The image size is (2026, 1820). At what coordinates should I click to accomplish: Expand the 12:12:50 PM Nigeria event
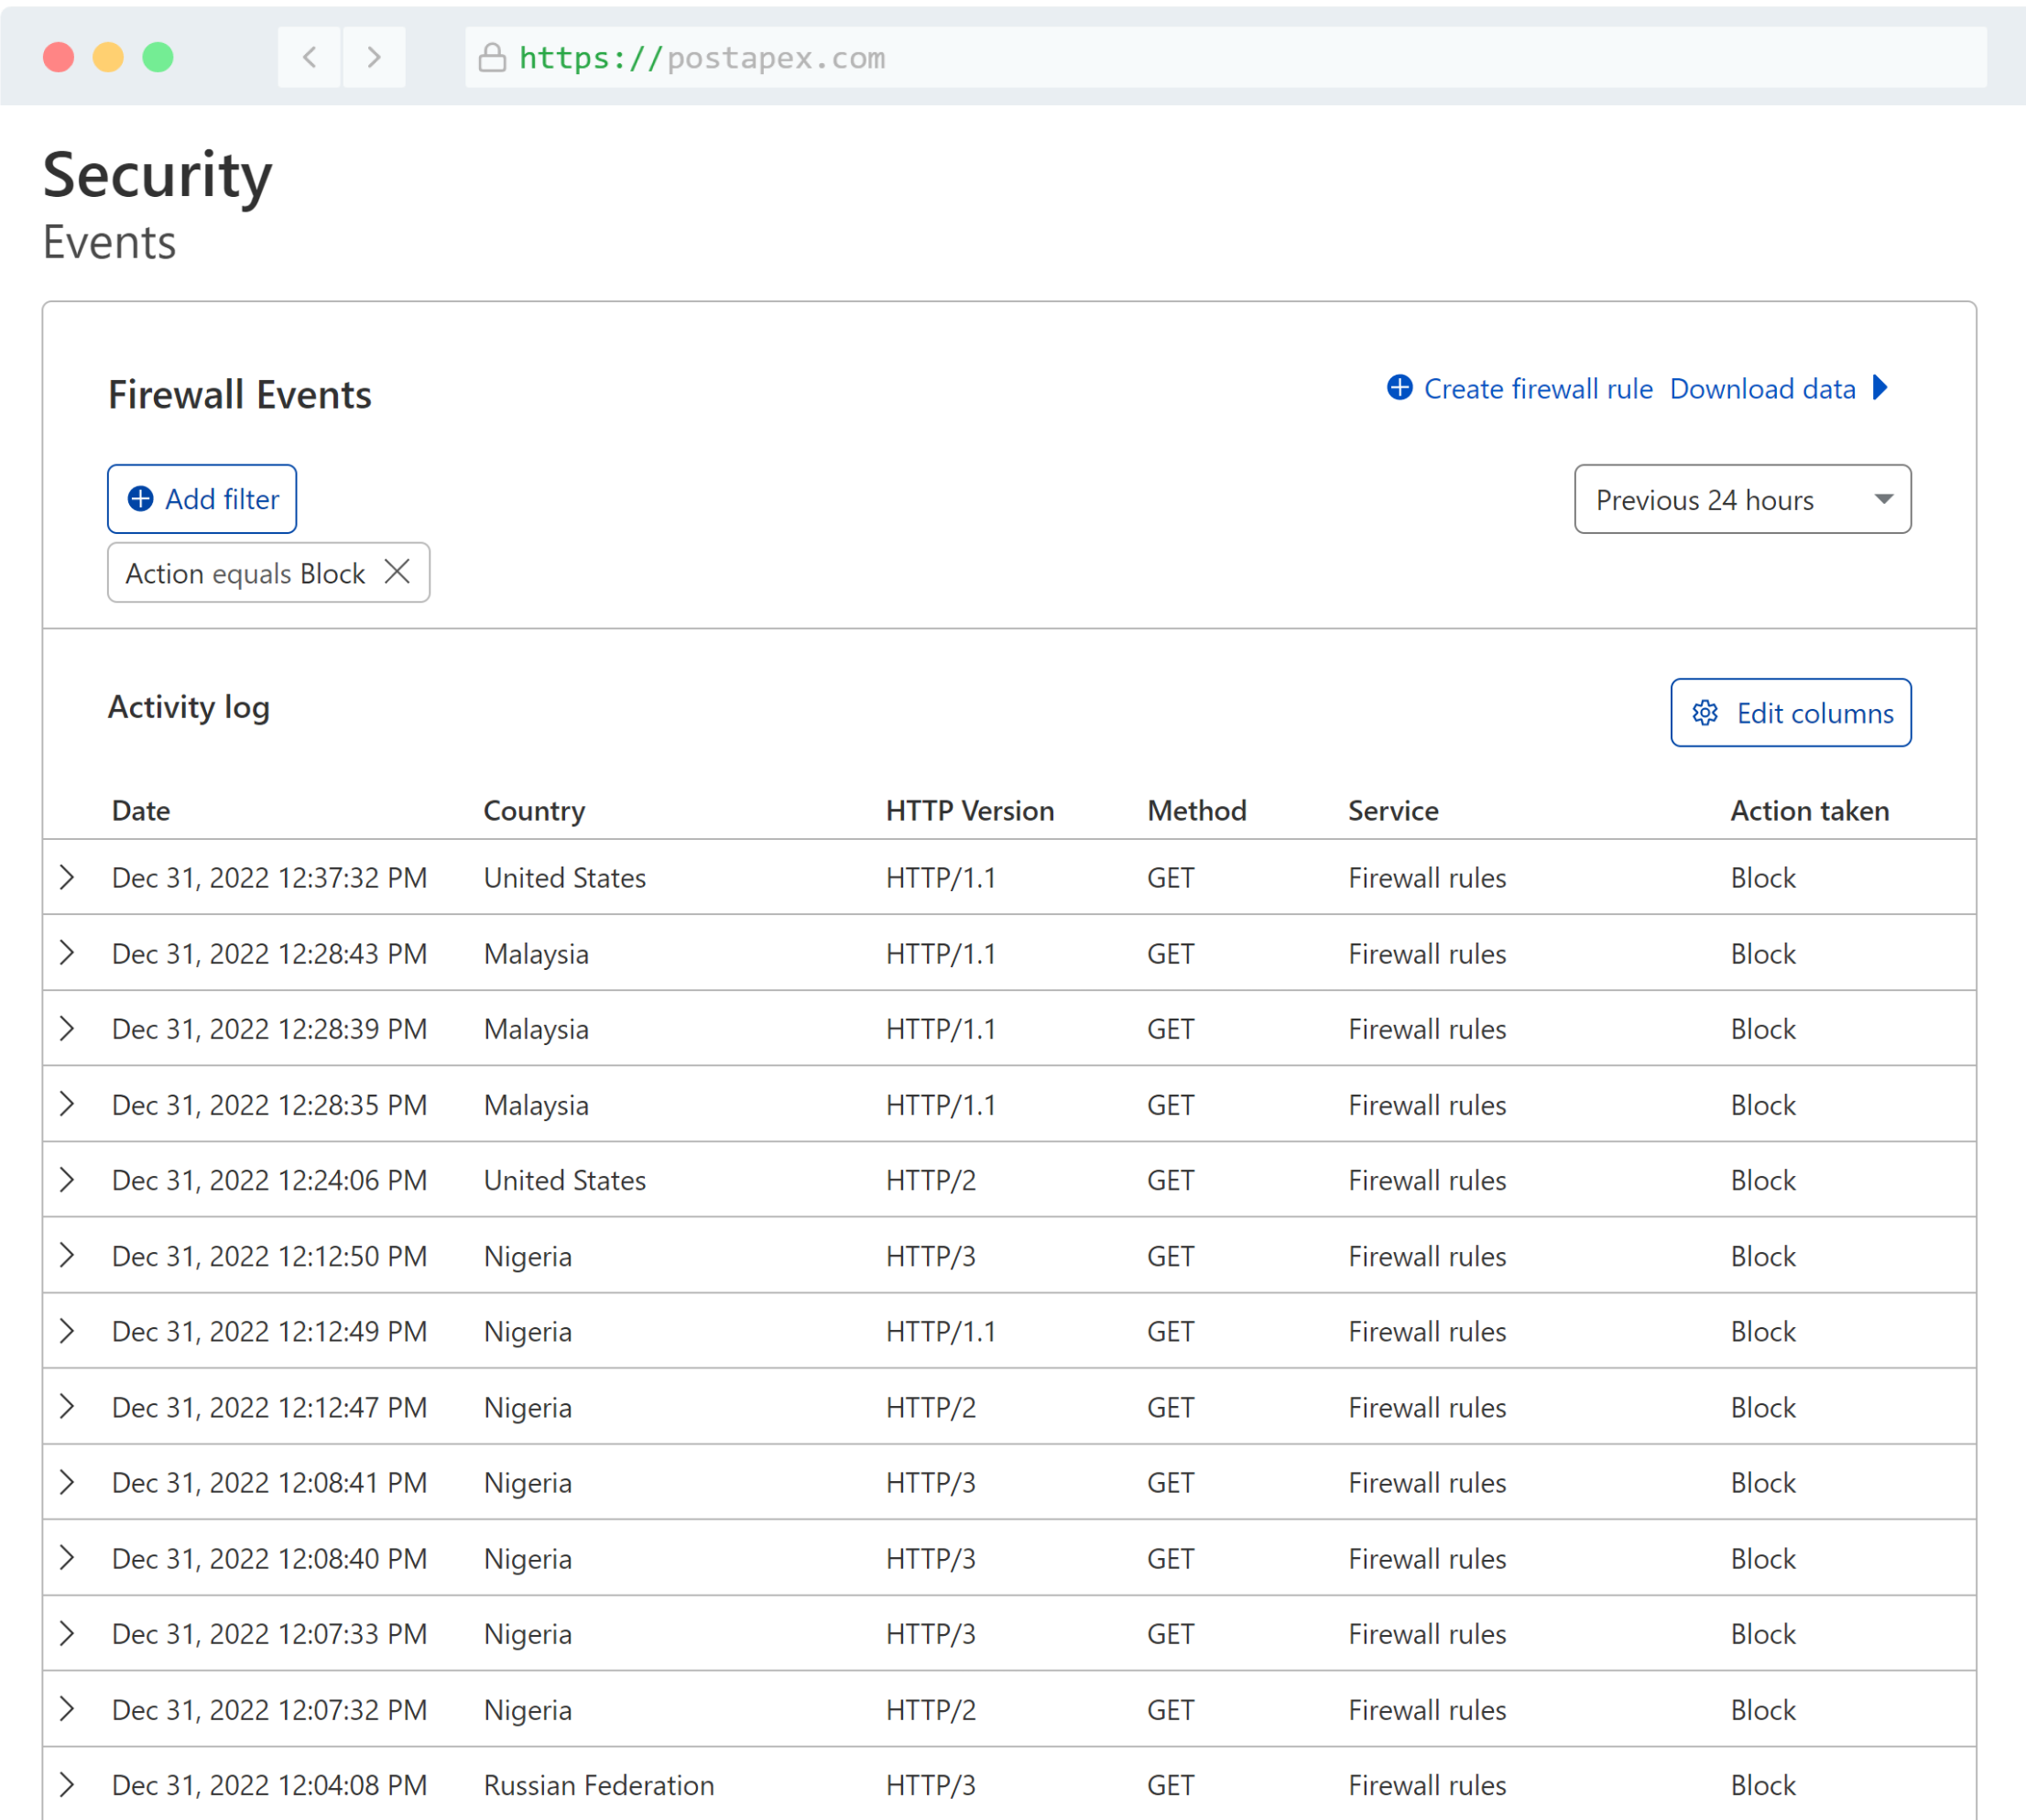tap(67, 1256)
